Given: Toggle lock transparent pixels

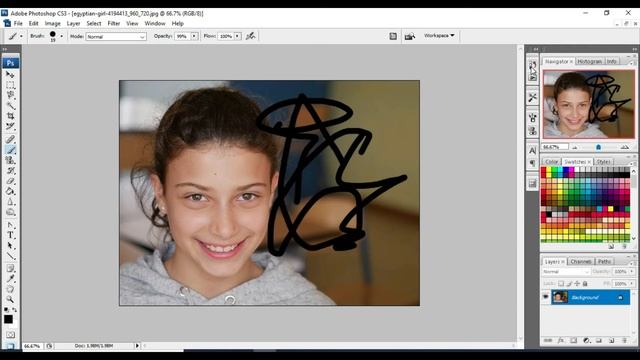Looking at the screenshot, I should click(x=561, y=283).
